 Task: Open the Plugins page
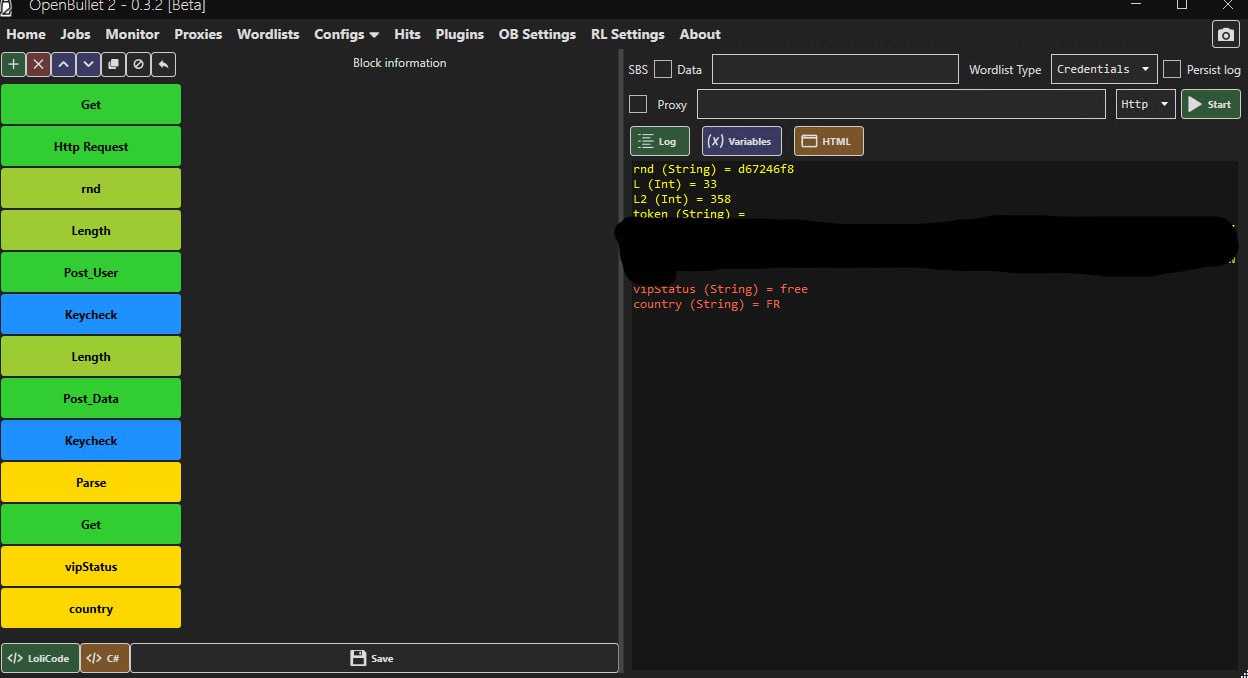[x=459, y=34]
